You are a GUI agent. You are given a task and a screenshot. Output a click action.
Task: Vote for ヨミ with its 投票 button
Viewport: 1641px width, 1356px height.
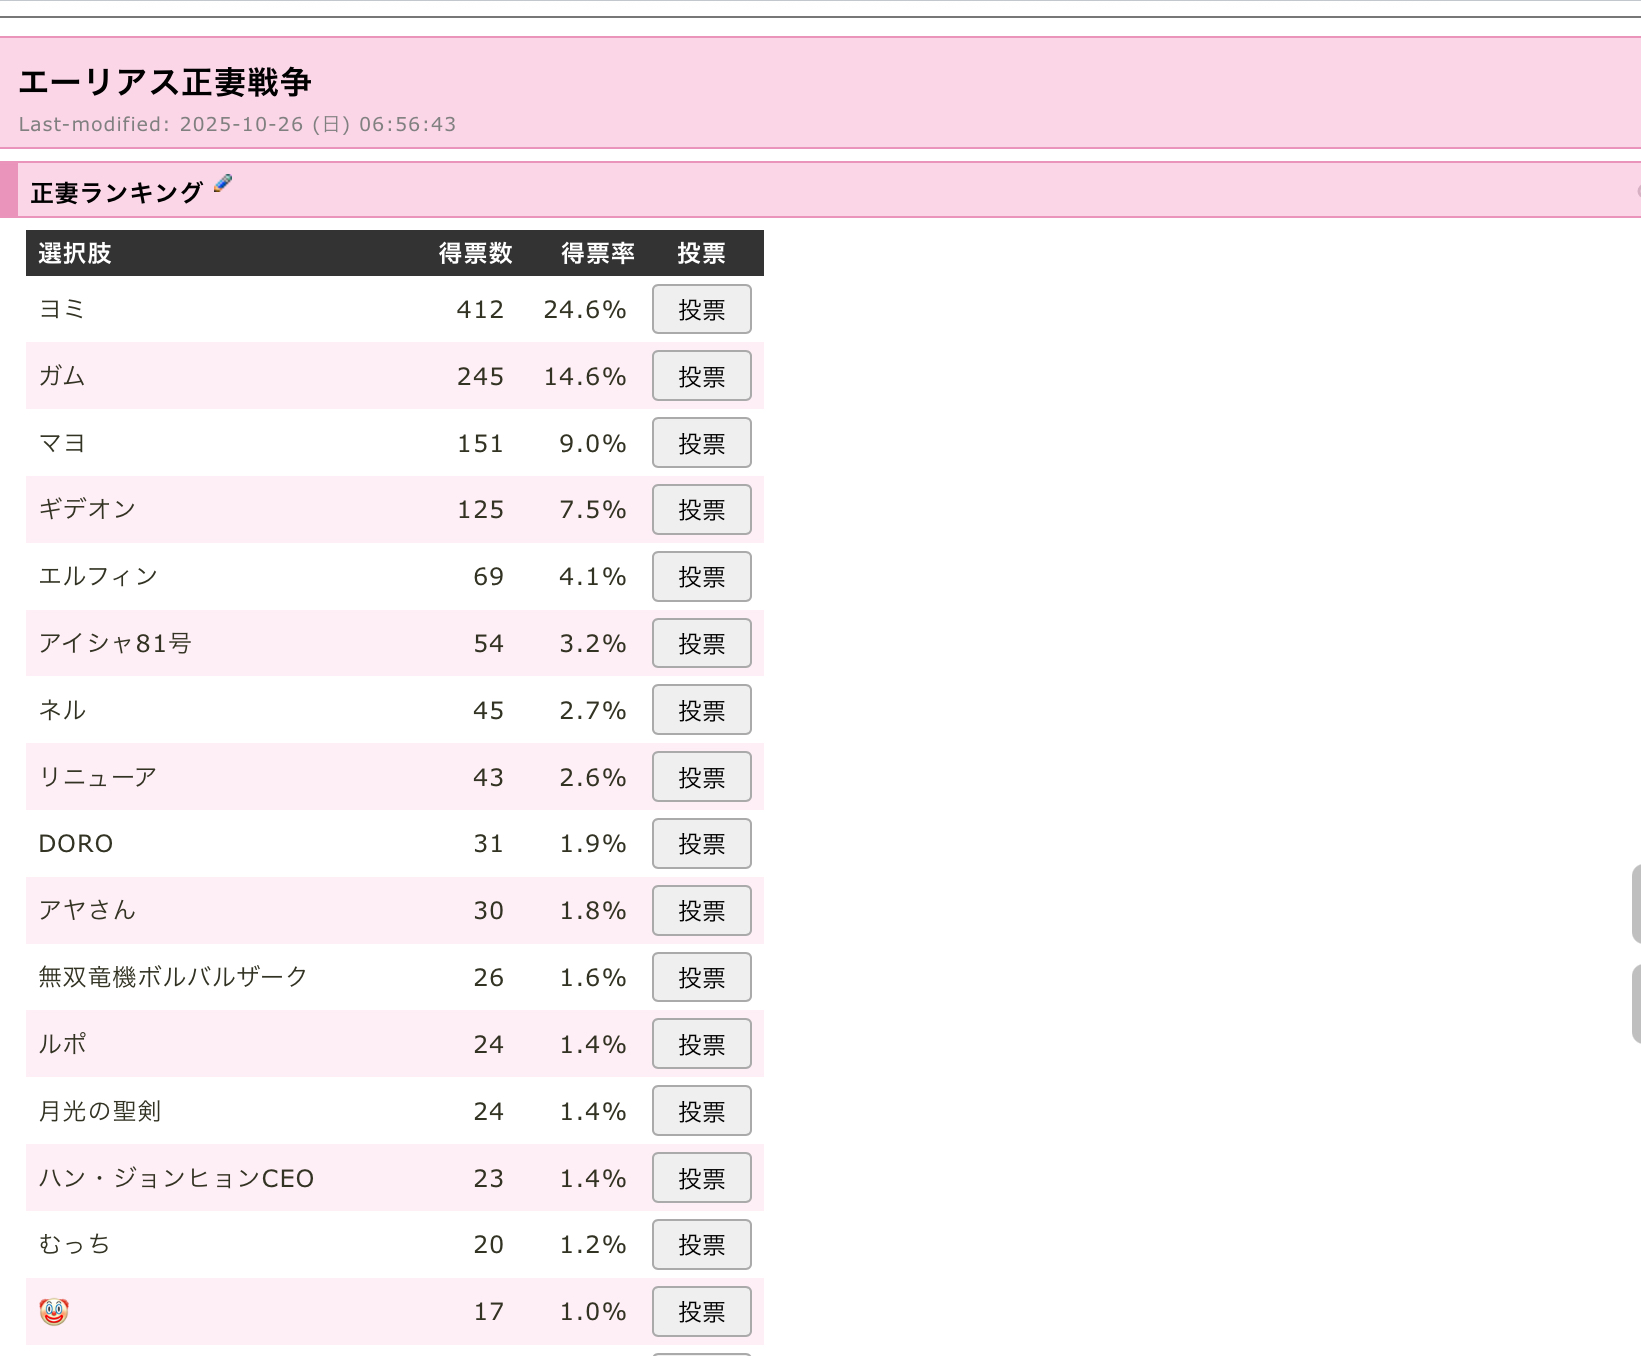(701, 309)
